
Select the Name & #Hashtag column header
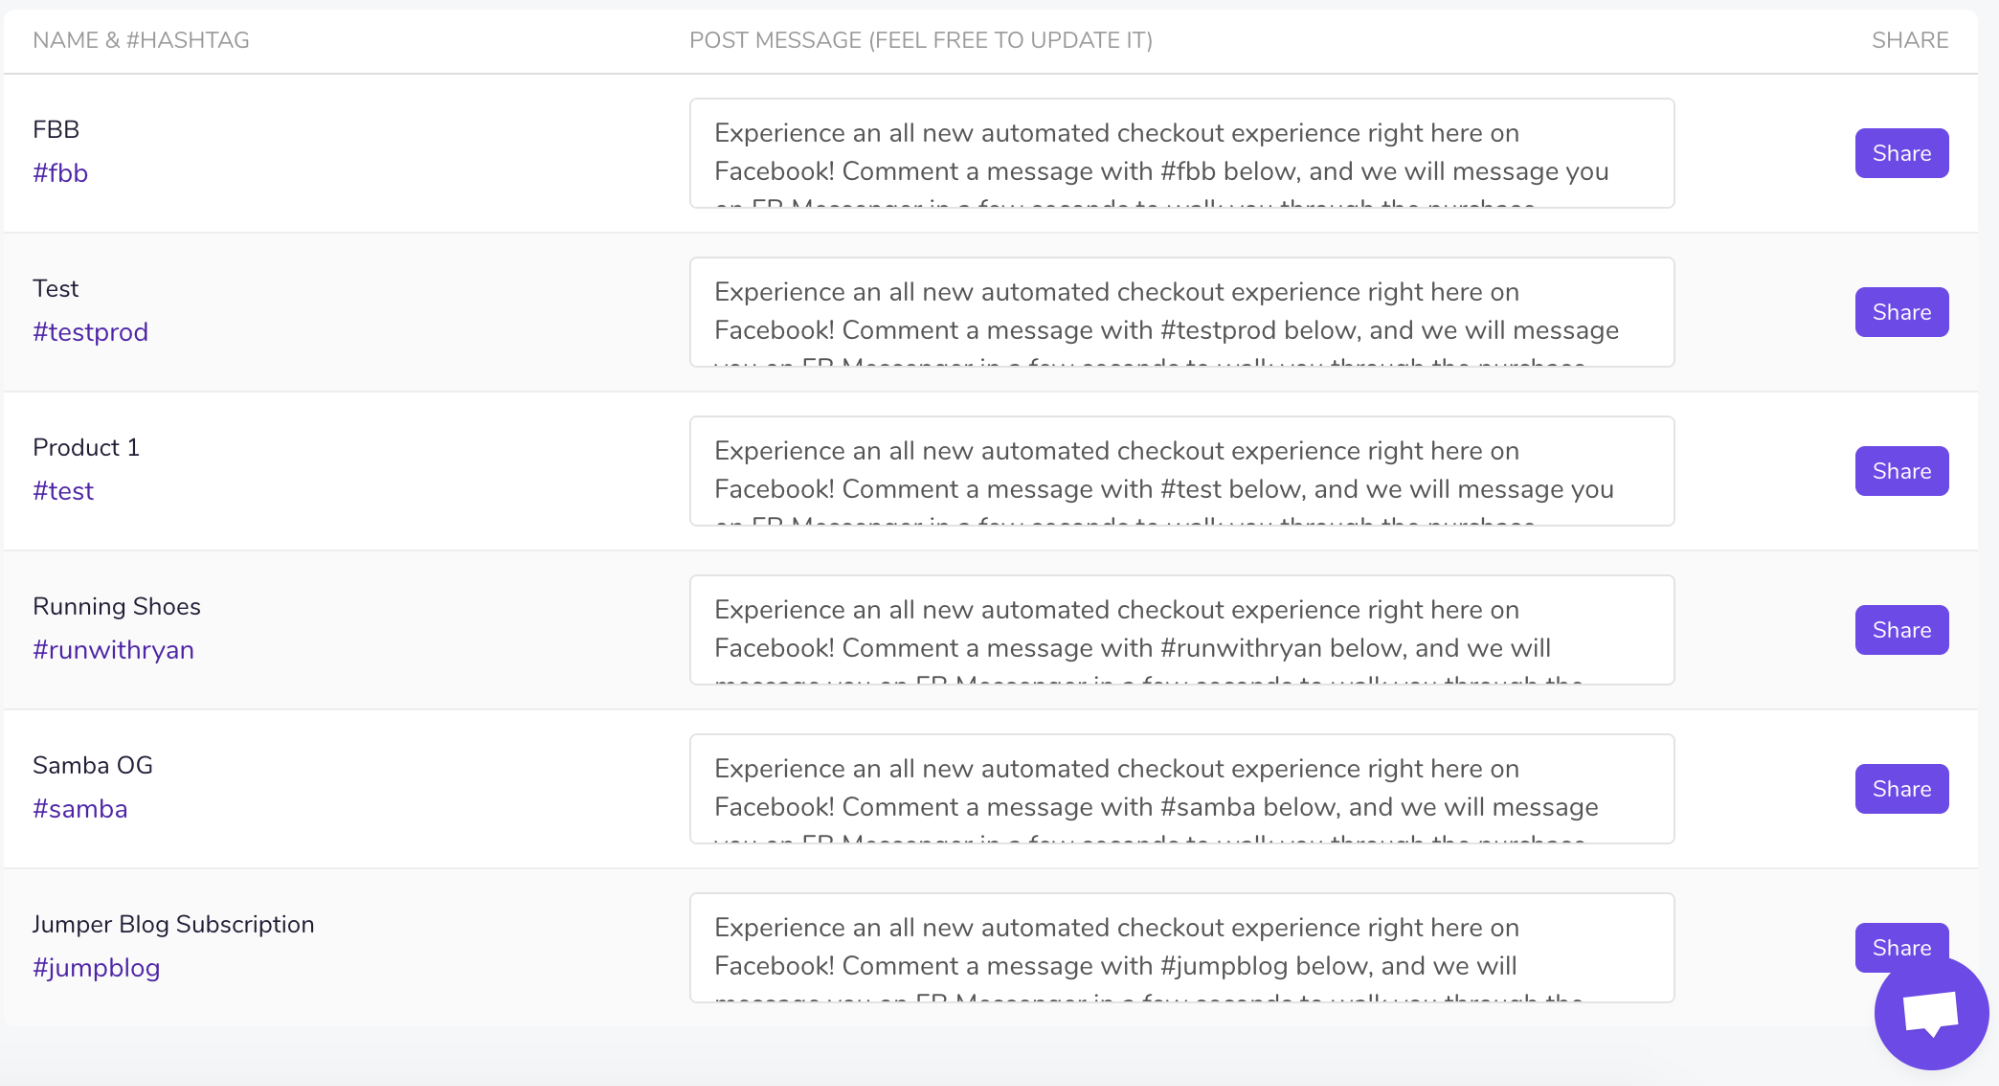(141, 40)
